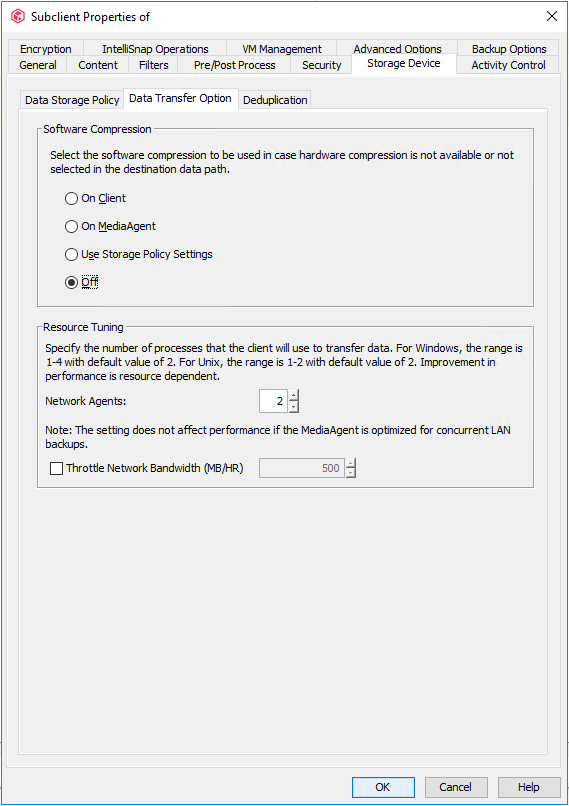
Task: Go to the Encryption tab
Action: 46,48
